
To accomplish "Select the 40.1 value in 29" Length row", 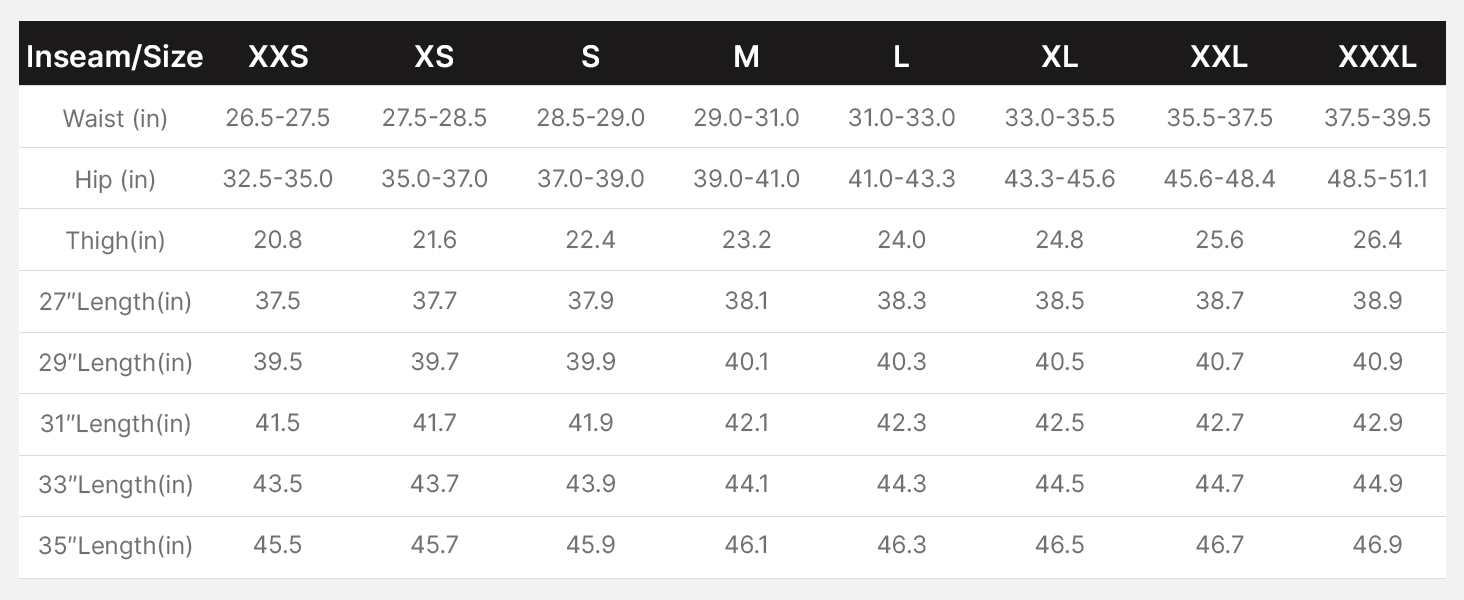I will pos(746,362).
